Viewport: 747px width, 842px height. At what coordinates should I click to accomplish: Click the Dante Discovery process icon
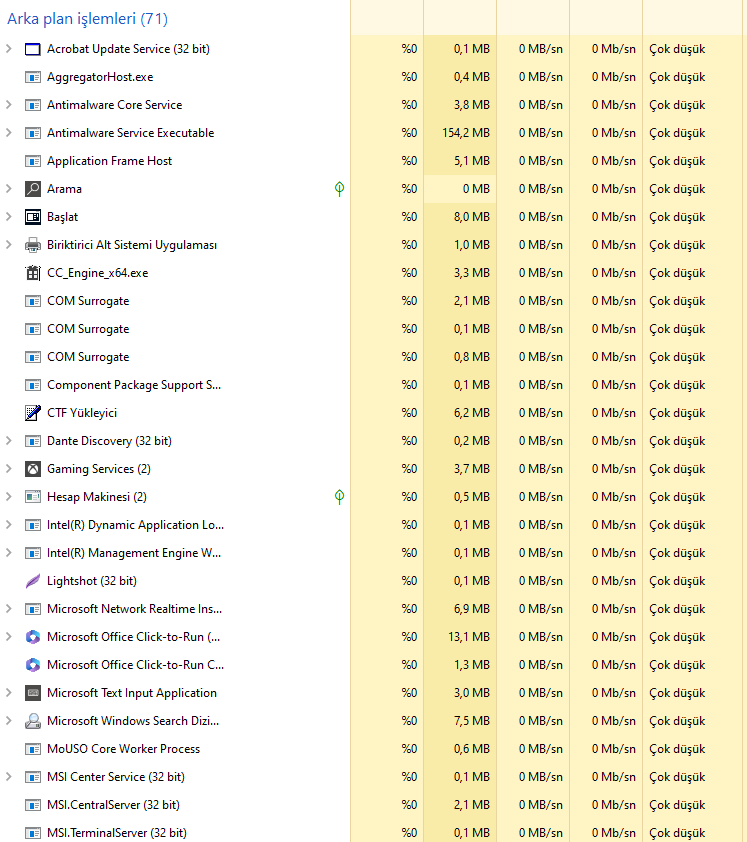pyautogui.click(x=33, y=441)
